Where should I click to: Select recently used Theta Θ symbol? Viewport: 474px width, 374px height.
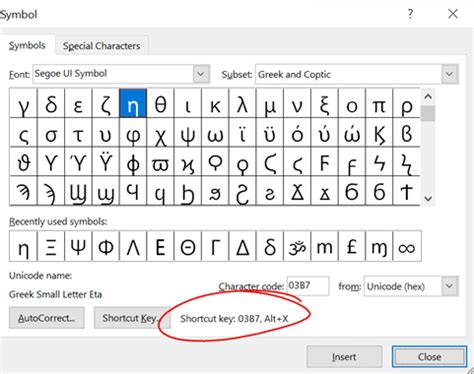188,246
